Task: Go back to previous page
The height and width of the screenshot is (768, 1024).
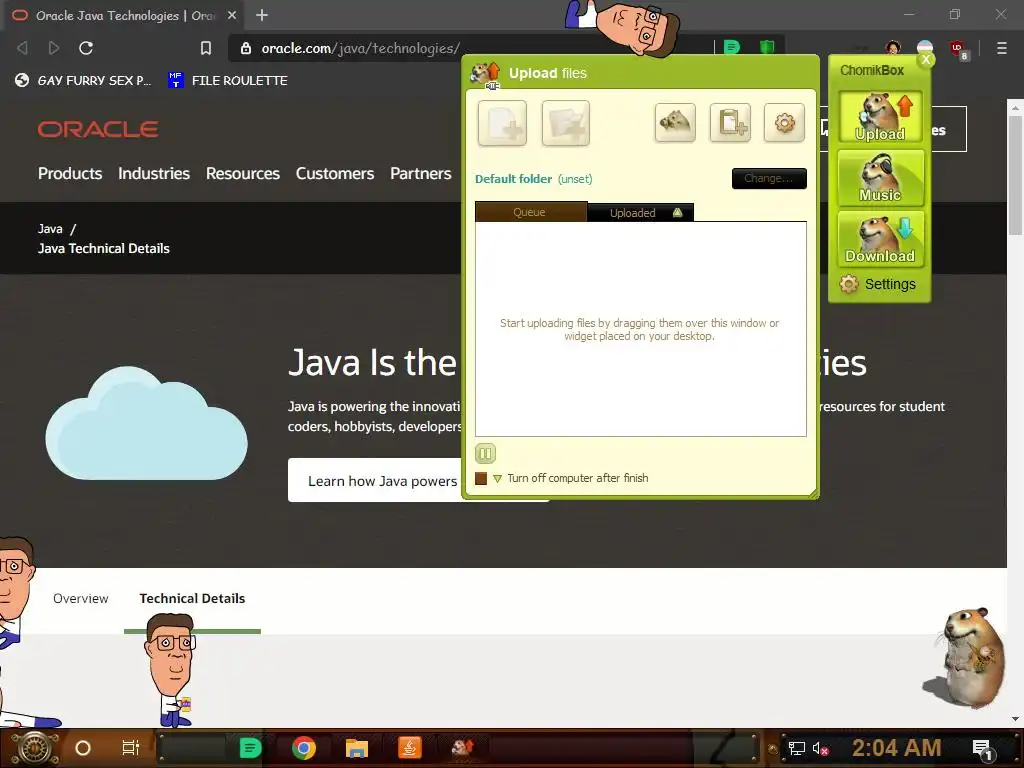Action: (x=22, y=48)
